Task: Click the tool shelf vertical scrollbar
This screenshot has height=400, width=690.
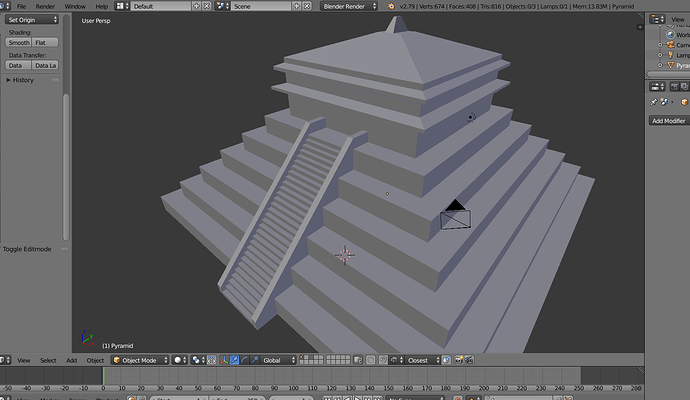Action: [x=66, y=167]
